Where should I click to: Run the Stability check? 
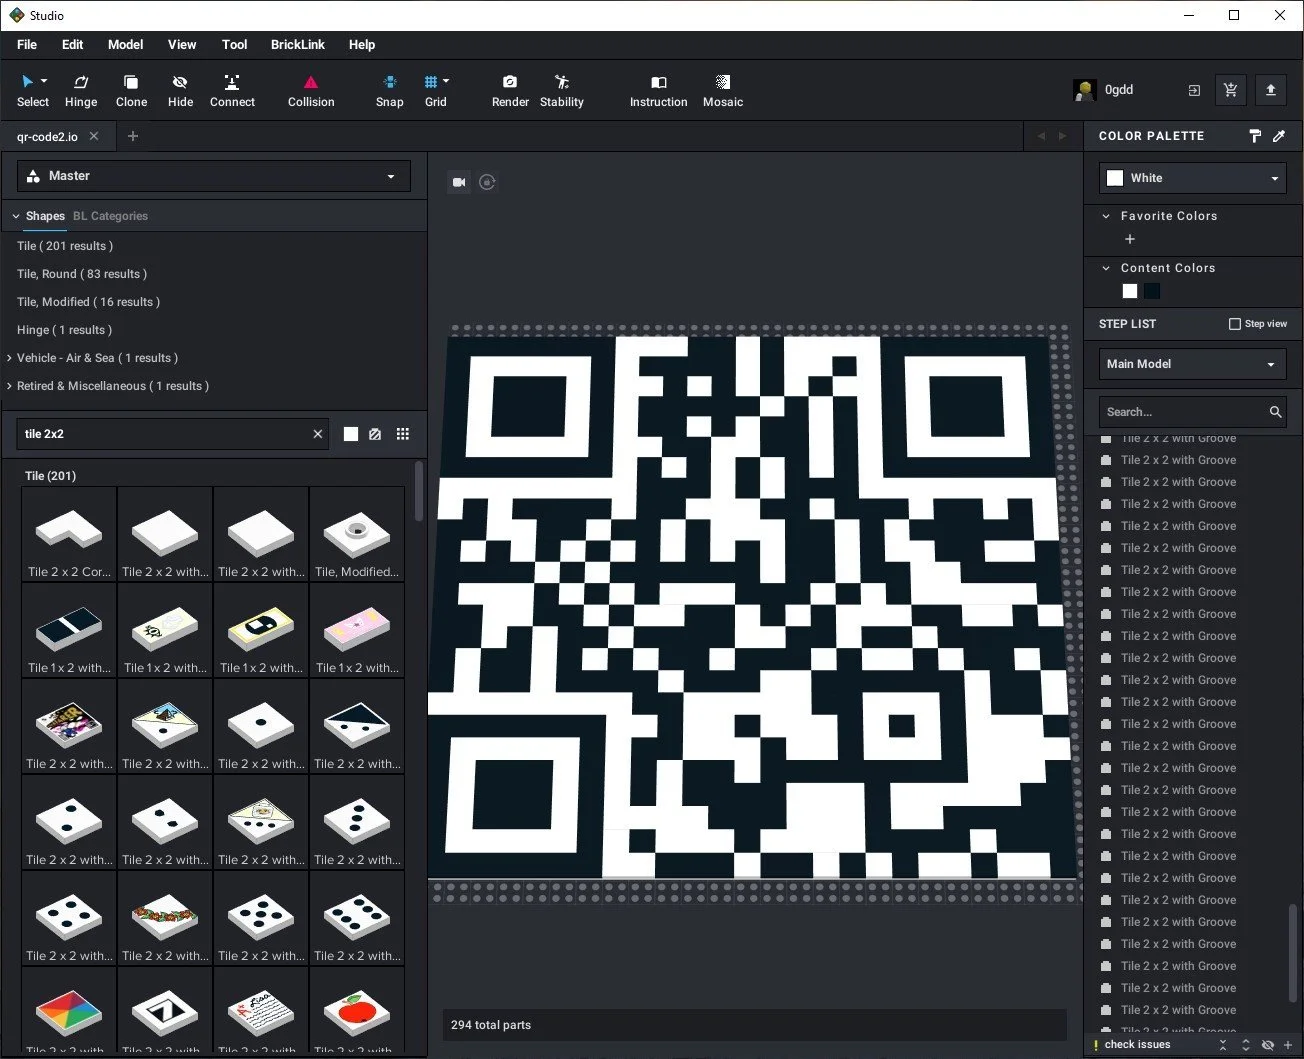[x=561, y=90]
